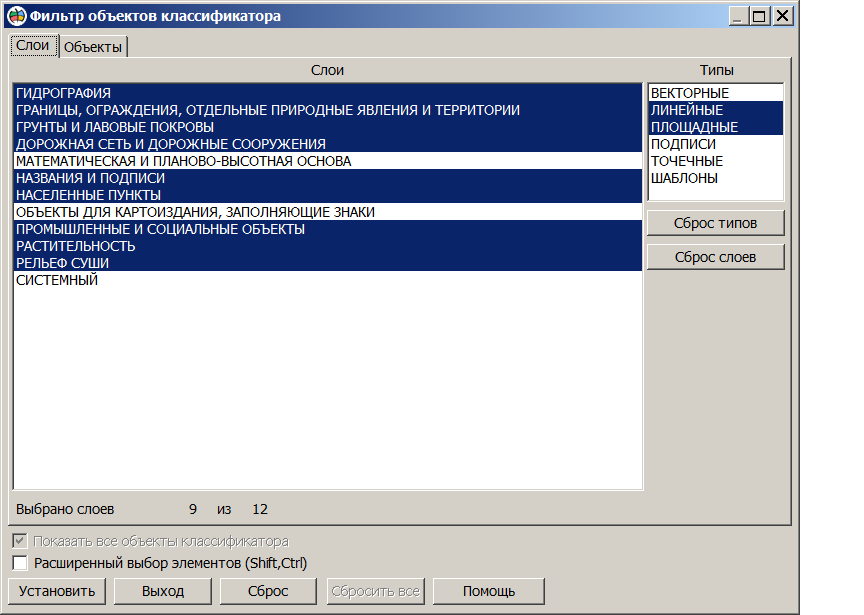Select ТОЧЕЧНЫЕ object type
This screenshot has height=615, width=864.
point(687,161)
